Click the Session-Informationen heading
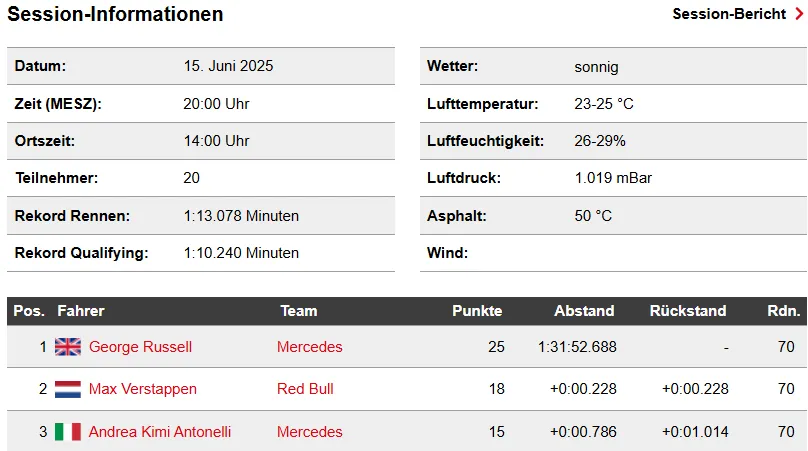Screen dimensions: 808x451 pyautogui.click(x=115, y=14)
